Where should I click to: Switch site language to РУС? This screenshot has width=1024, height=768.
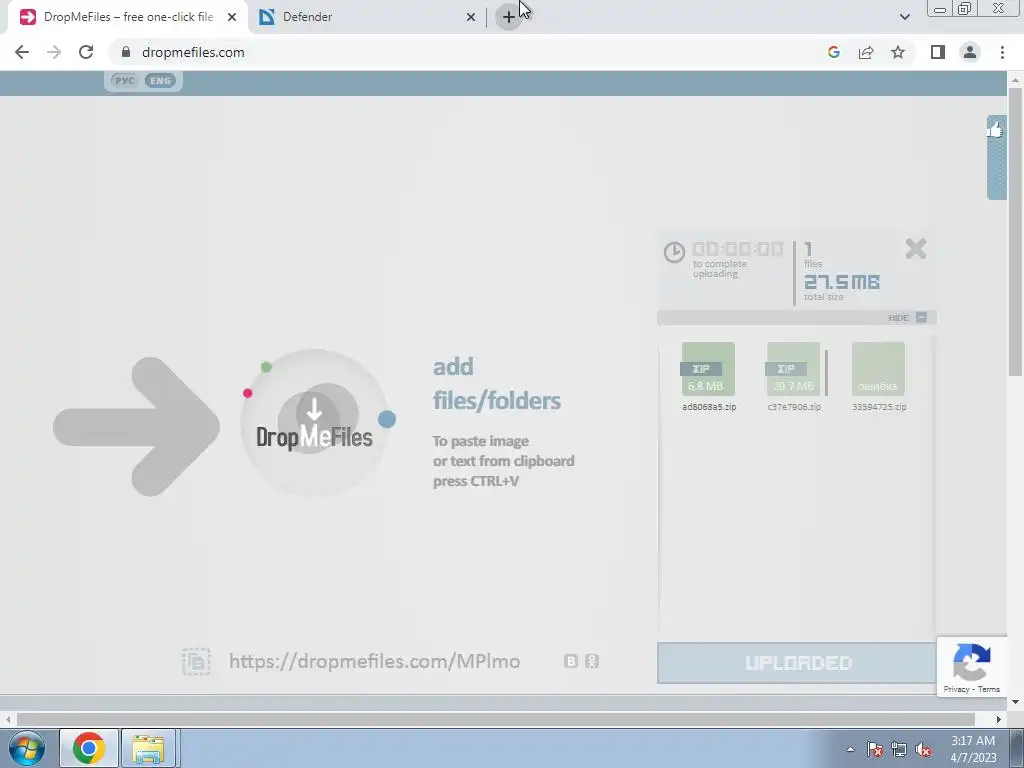tap(124, 81)
